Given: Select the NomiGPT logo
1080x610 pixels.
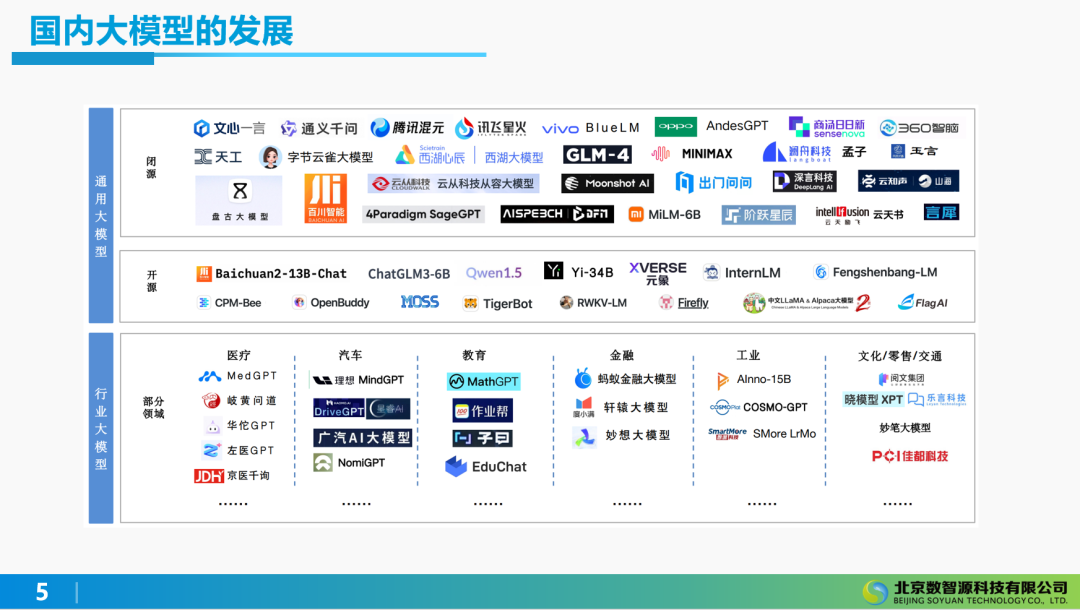Looking at the screenshot, I should click(x=349, y=463).
